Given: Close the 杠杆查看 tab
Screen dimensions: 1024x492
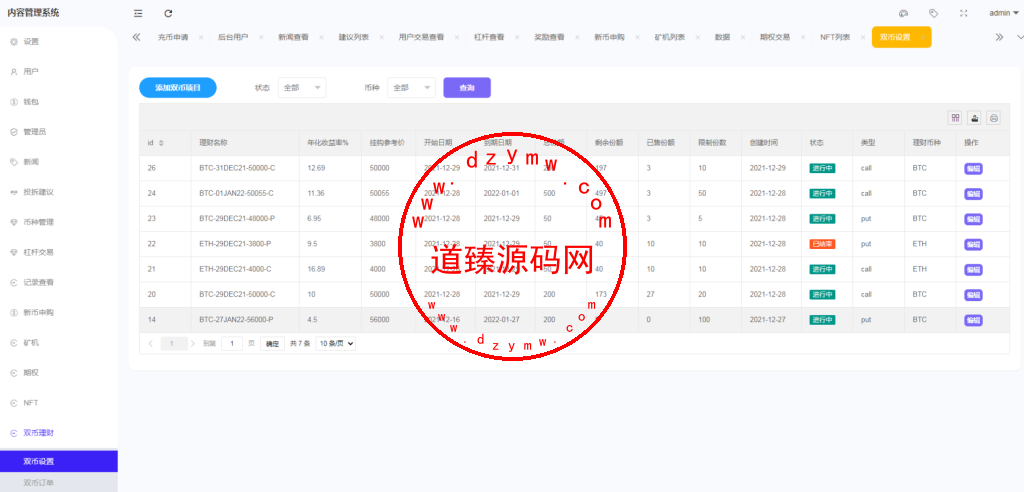Looking at the screenshot, I should [517, 37].
